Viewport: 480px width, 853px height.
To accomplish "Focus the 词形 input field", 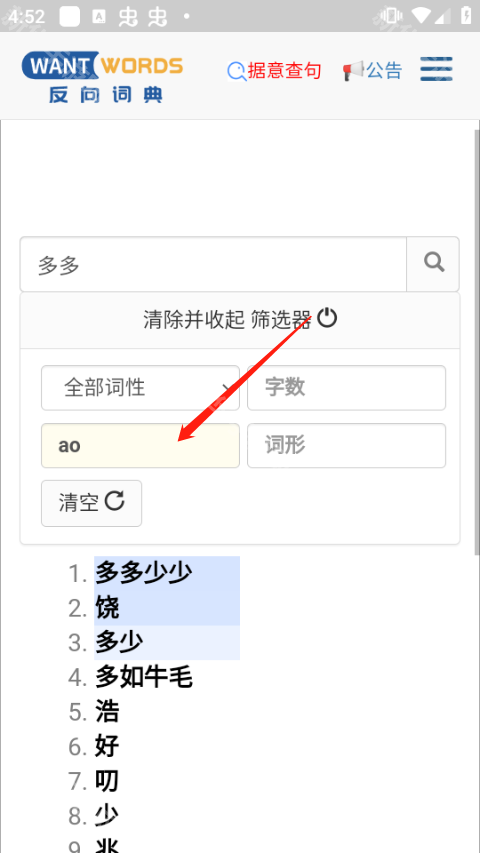I will point(347,446).
